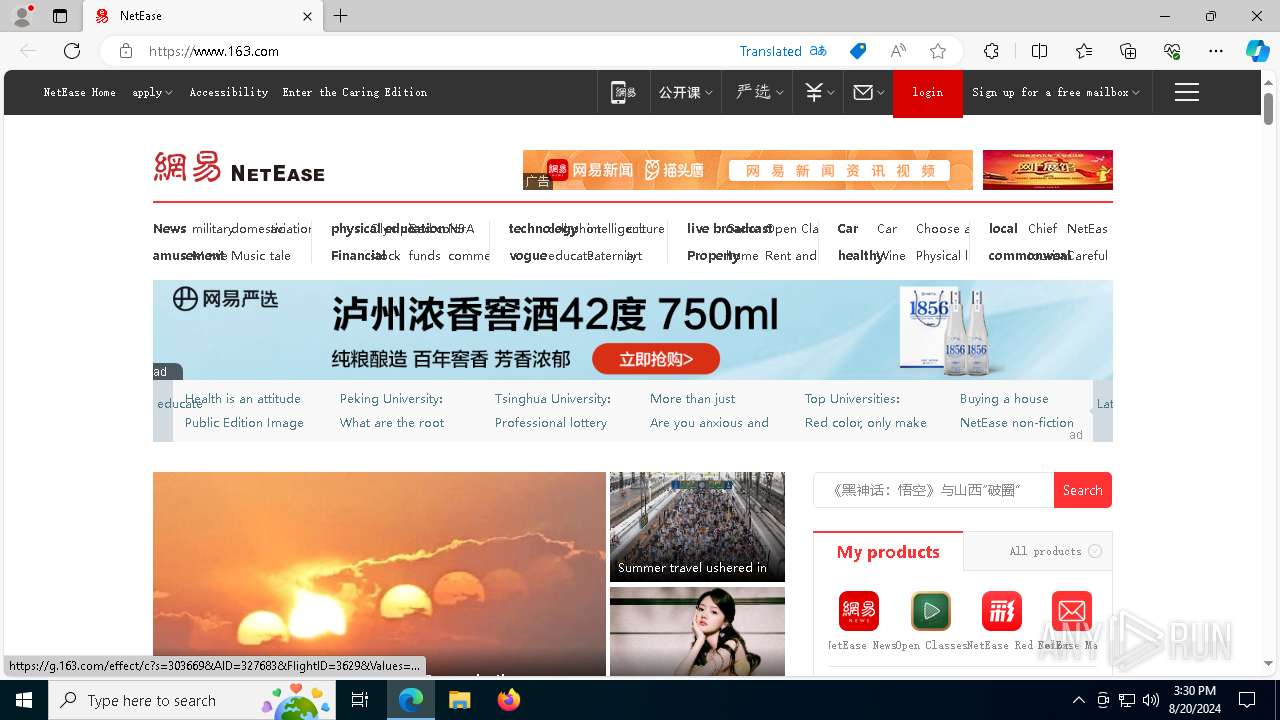View site information lock icon
1280x720 pixels.
coord(126,51)
